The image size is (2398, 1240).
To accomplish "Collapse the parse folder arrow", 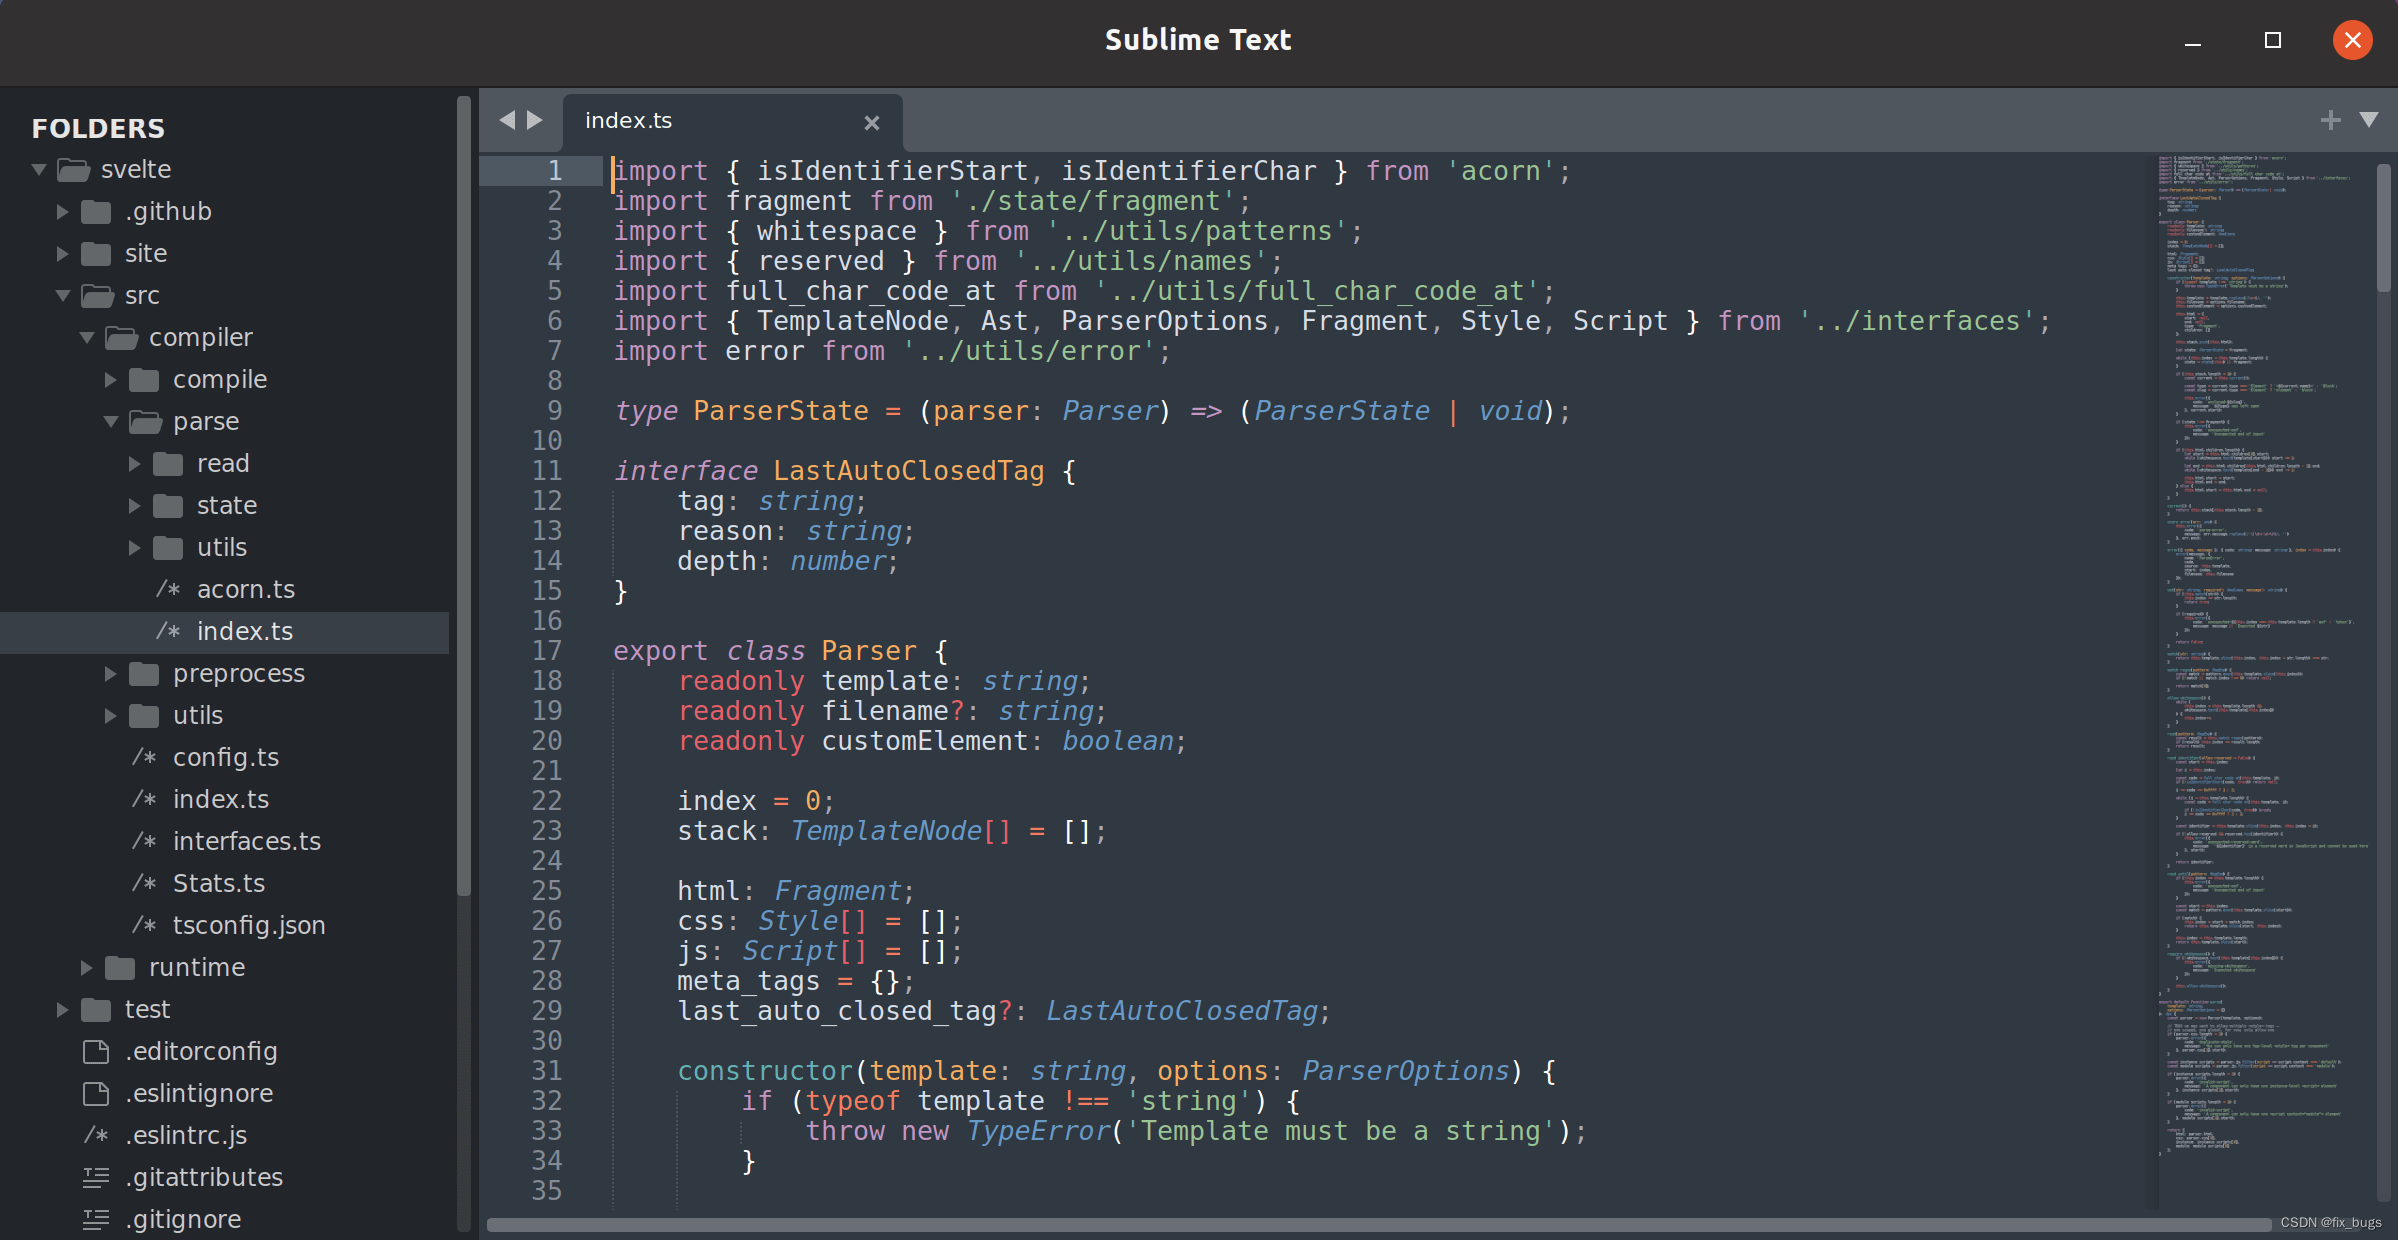I will pyautogui.click(x=111, y=422).
